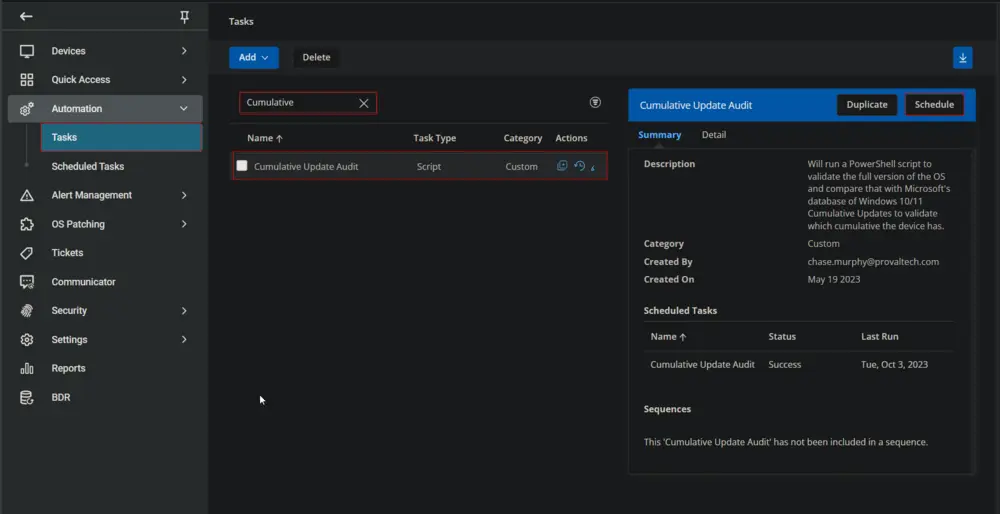Click the Last Run column header
This screenshot has height=514, width=1000.
coord(879,337)
